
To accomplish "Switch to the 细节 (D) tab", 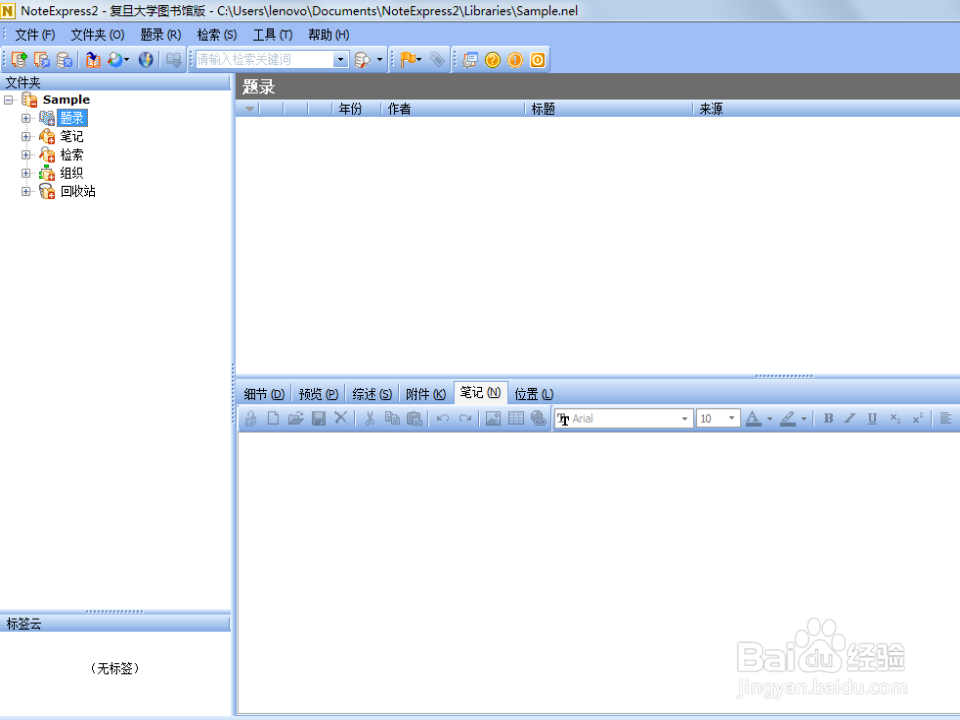I will 264,394.
